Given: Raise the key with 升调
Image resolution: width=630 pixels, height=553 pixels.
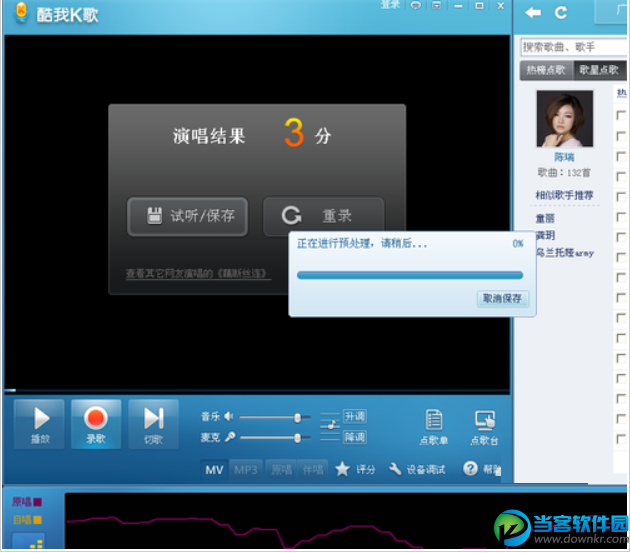Looking at the screenshot, I should (354, 416).
